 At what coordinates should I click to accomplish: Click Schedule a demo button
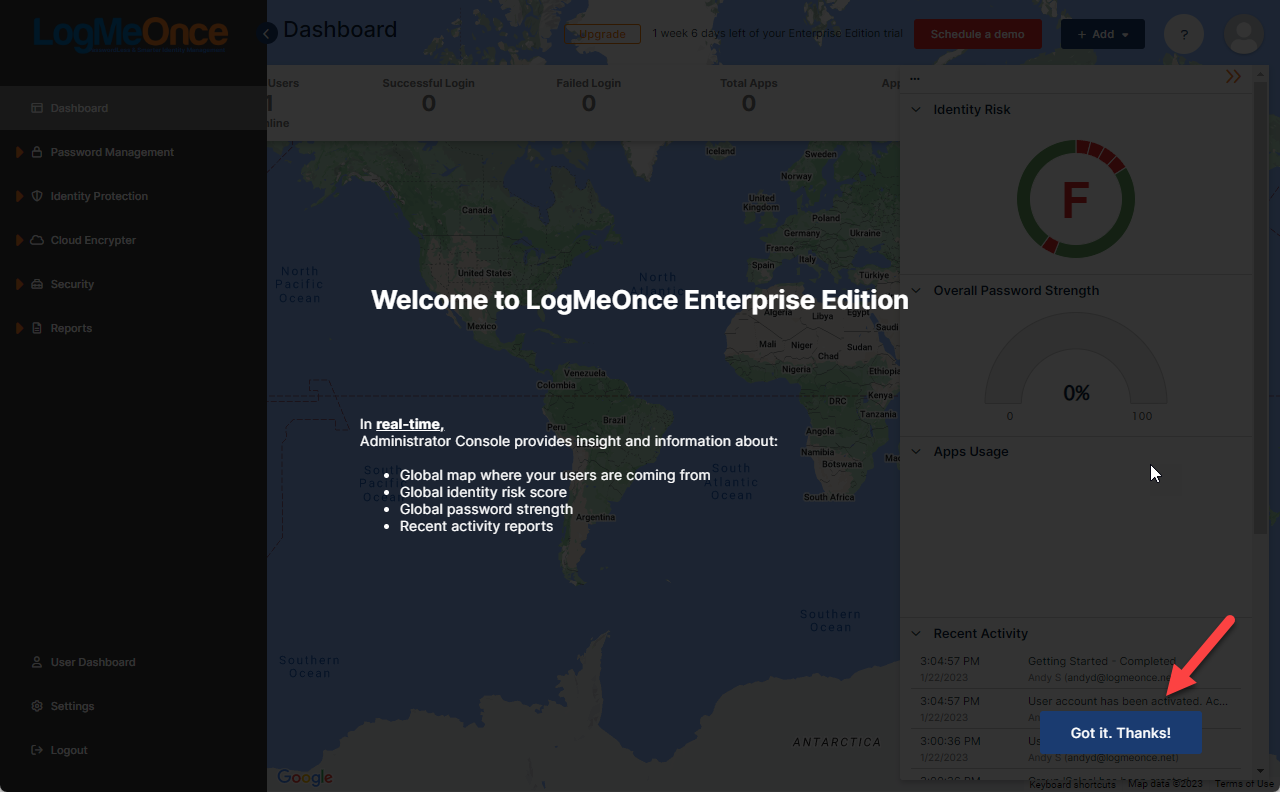pos(977,34)
